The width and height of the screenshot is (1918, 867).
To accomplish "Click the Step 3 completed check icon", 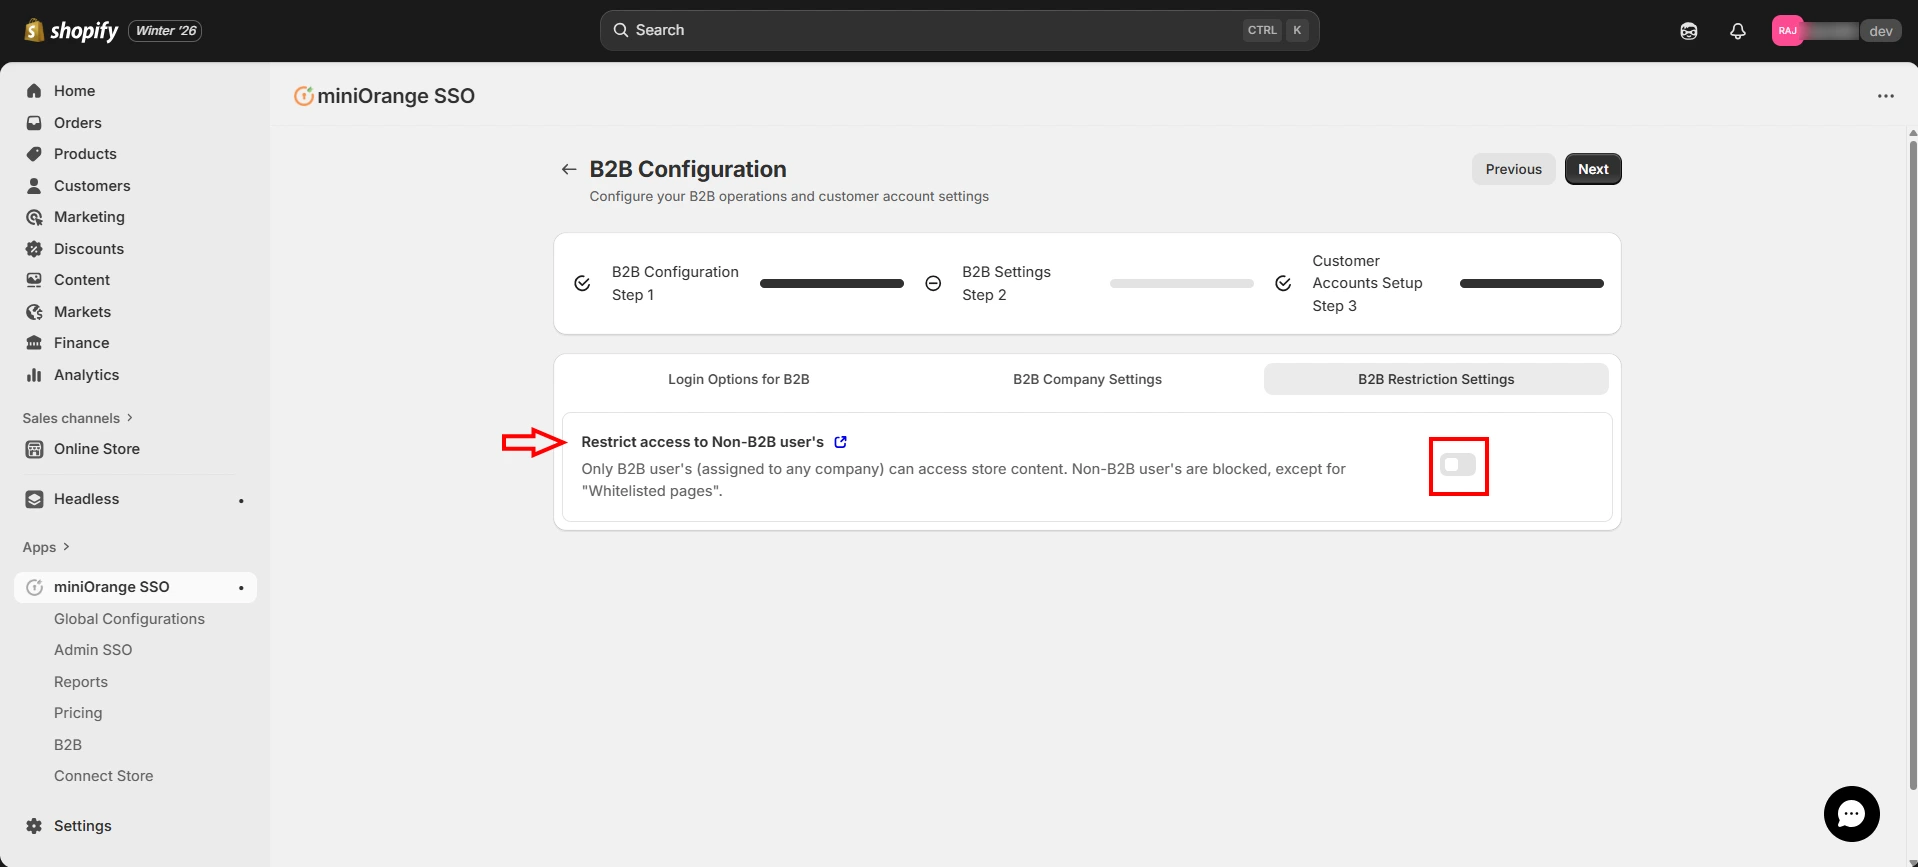I will coord(1283,283).
